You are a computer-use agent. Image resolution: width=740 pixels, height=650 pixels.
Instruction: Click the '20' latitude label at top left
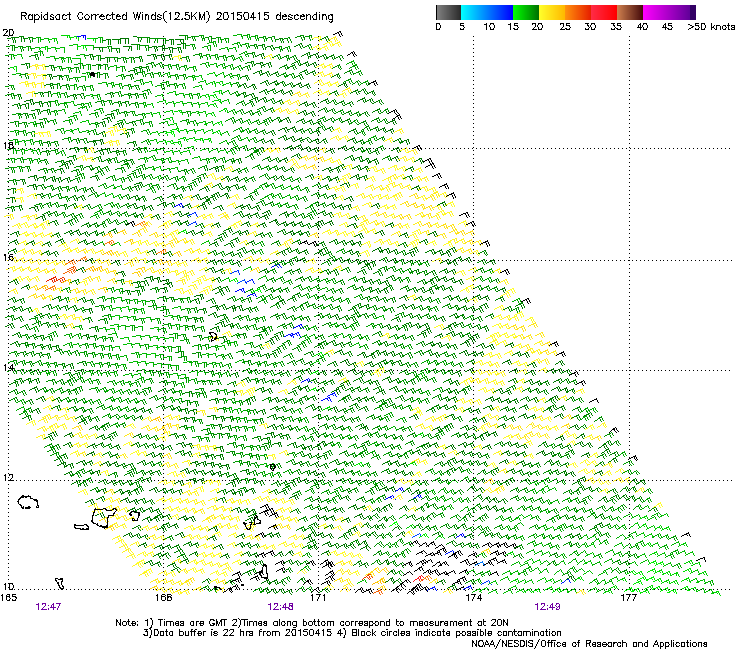tap(8, 33)
